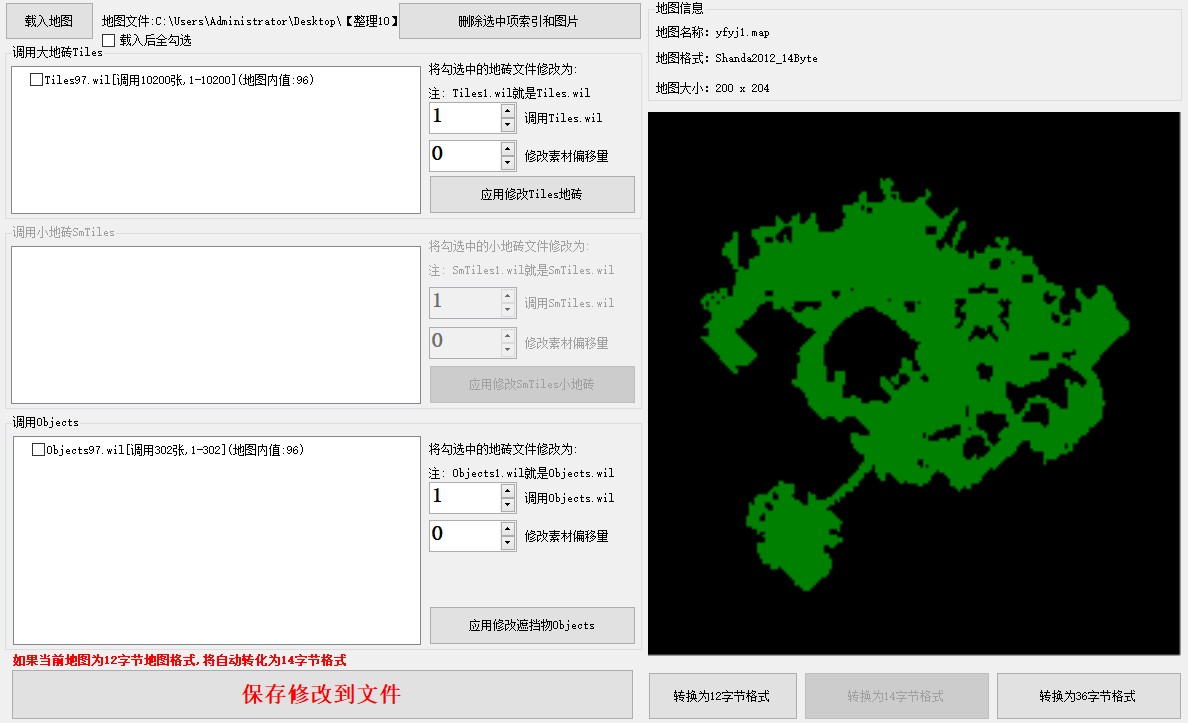Click 转换为36字节格式 button
This screenshot has width=1188, height=723.
coord(1088,696)
